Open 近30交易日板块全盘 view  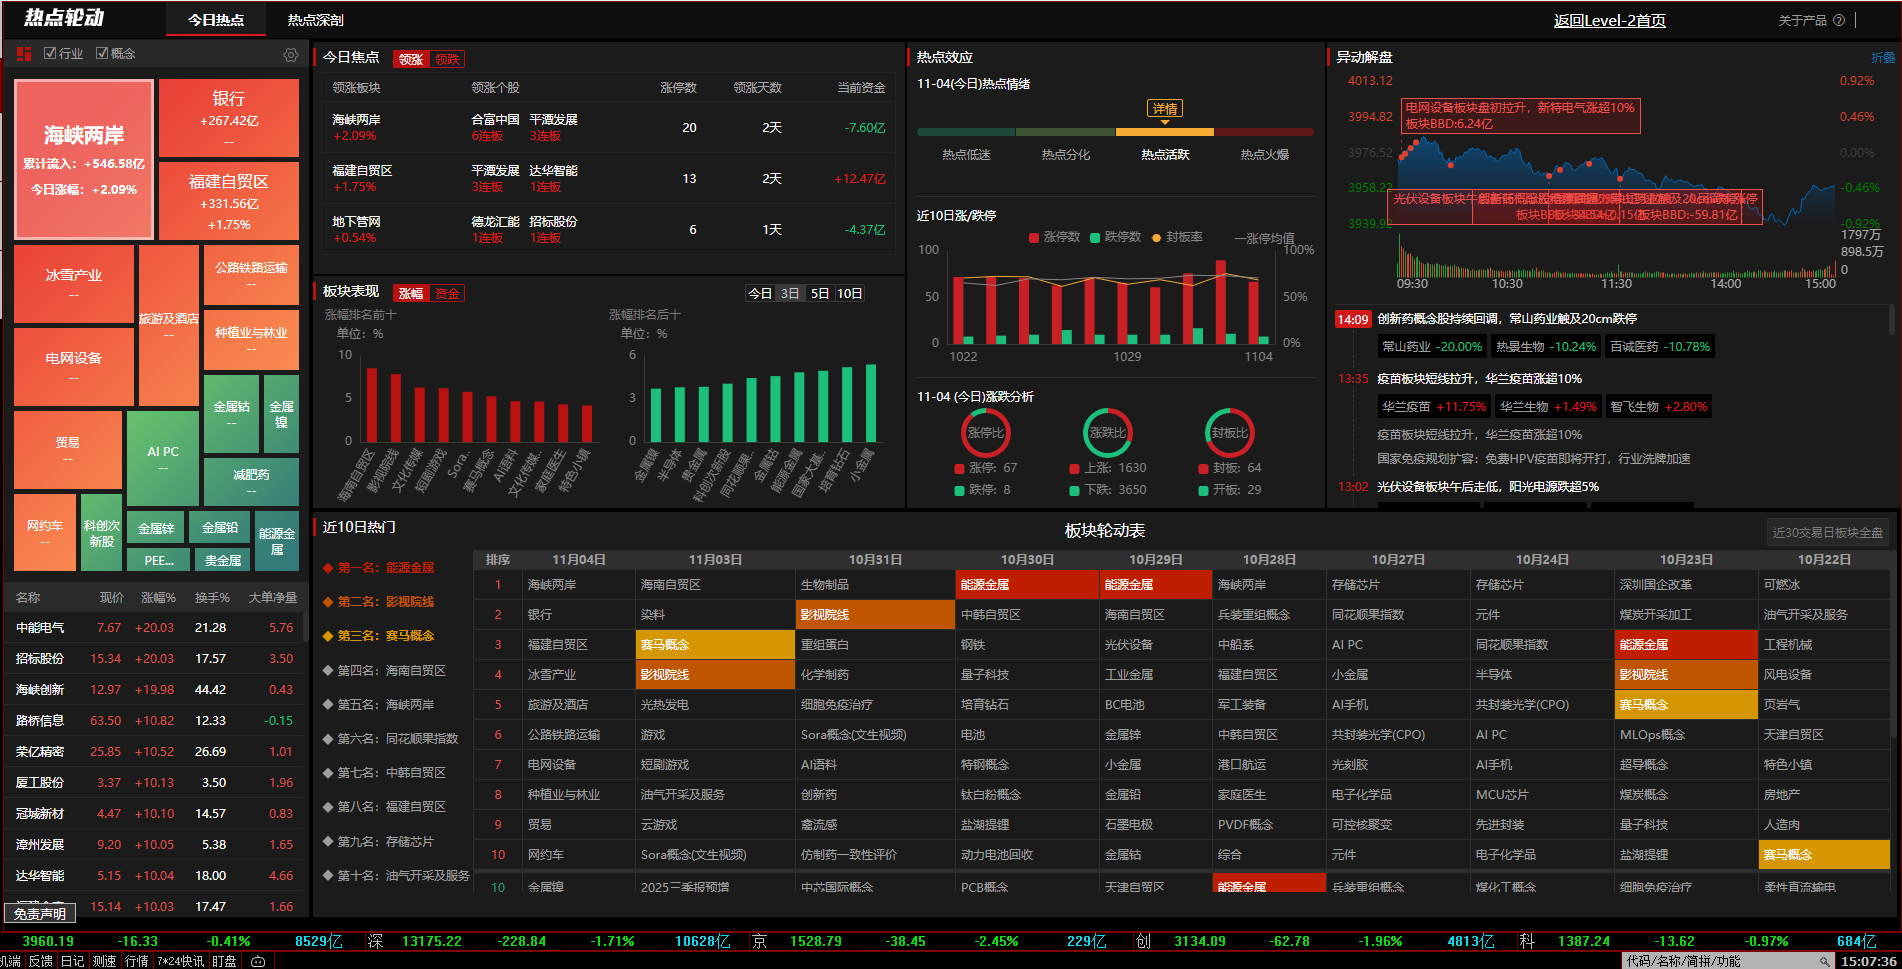click(1827, 533)
